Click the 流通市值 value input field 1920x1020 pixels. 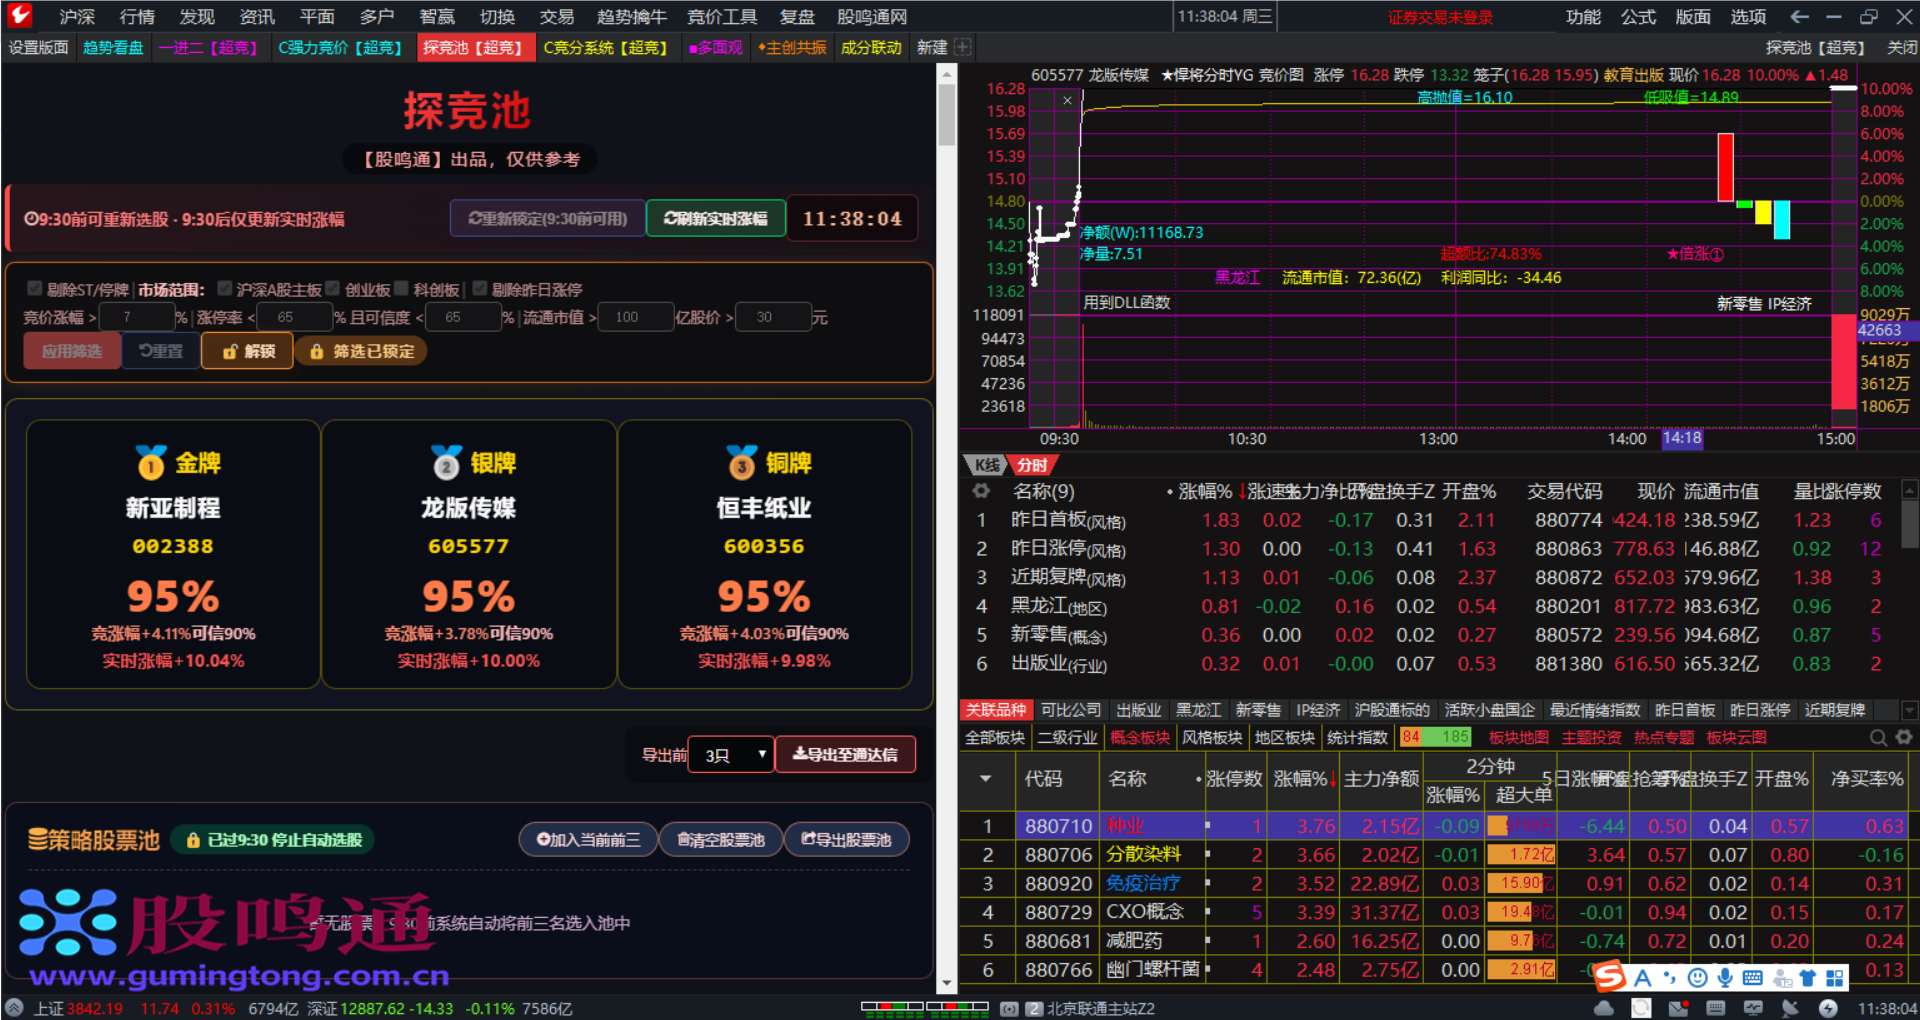(x=636, y=317)
